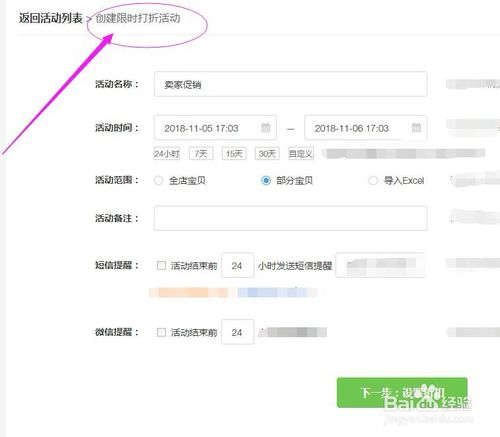Set duration to 15天
The width and height of the screenshot is (500, 437).
coord(234,154)
